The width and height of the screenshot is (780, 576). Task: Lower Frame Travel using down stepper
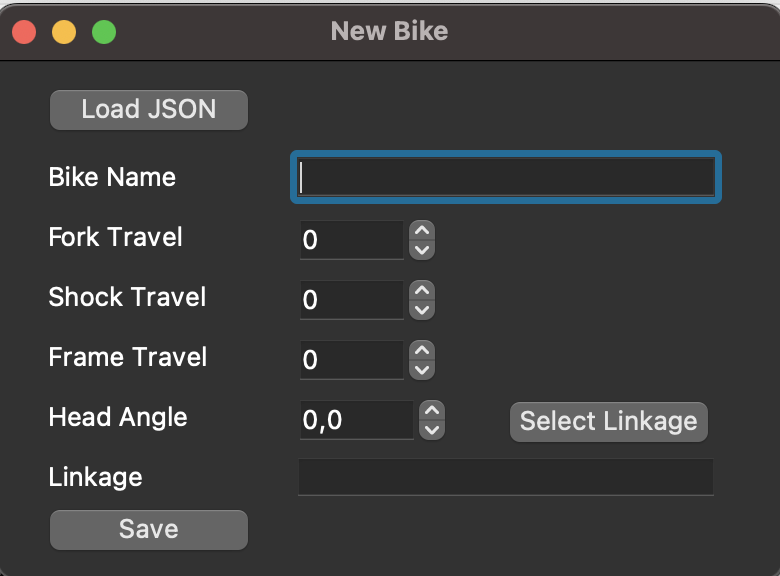(423, 369)
